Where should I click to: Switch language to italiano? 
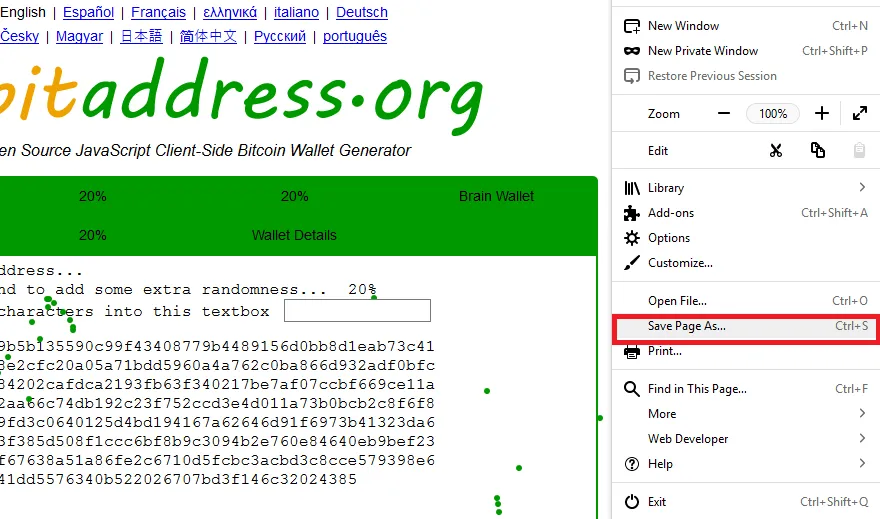point(296,12)
